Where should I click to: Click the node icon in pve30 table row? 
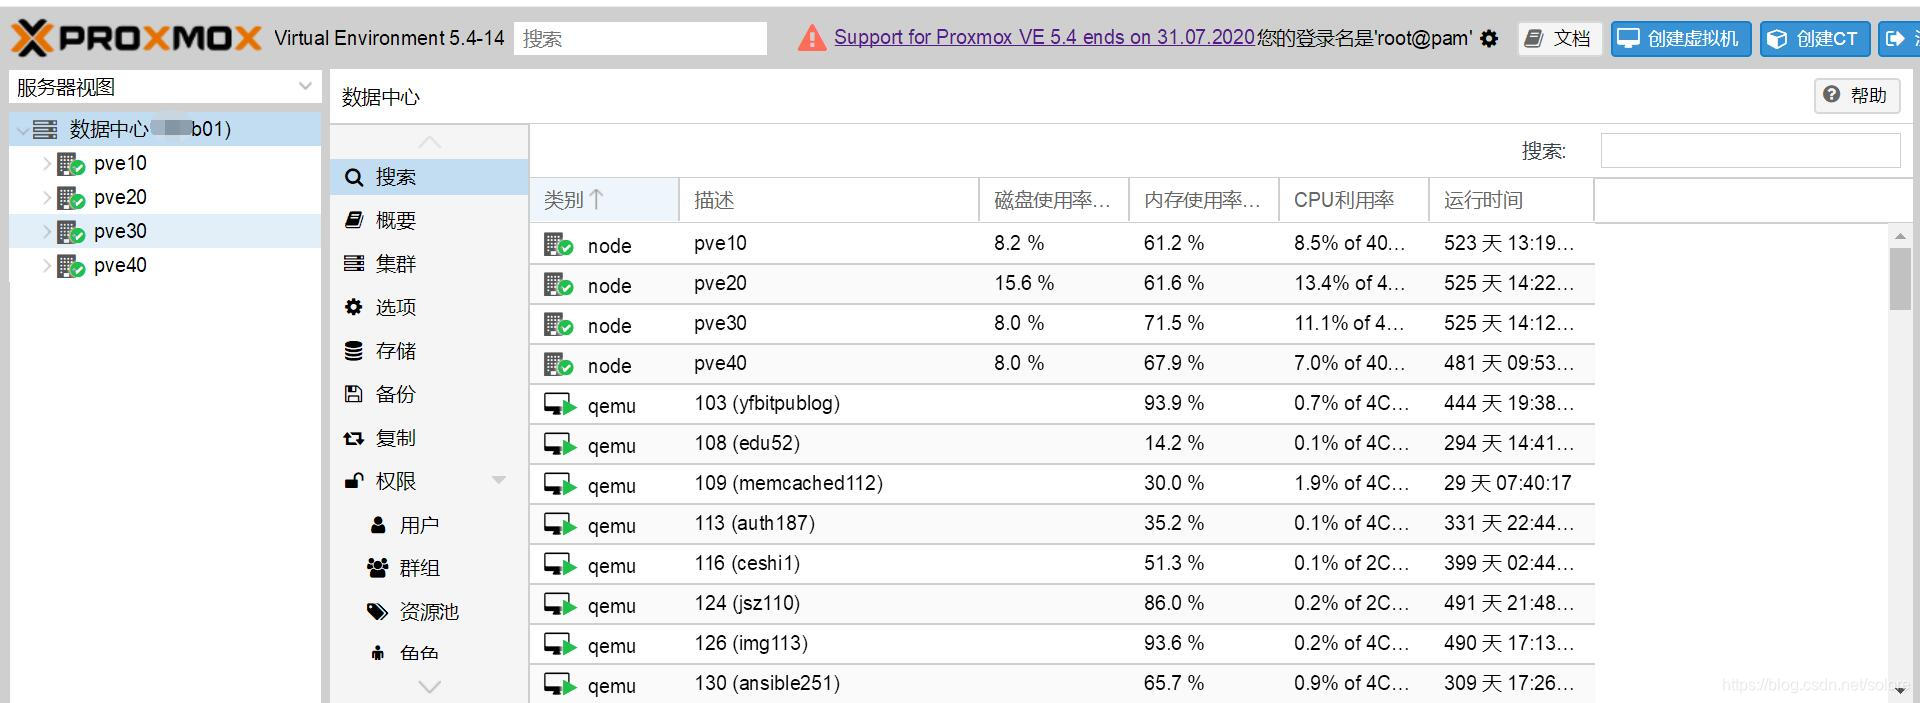pos(558,325)
